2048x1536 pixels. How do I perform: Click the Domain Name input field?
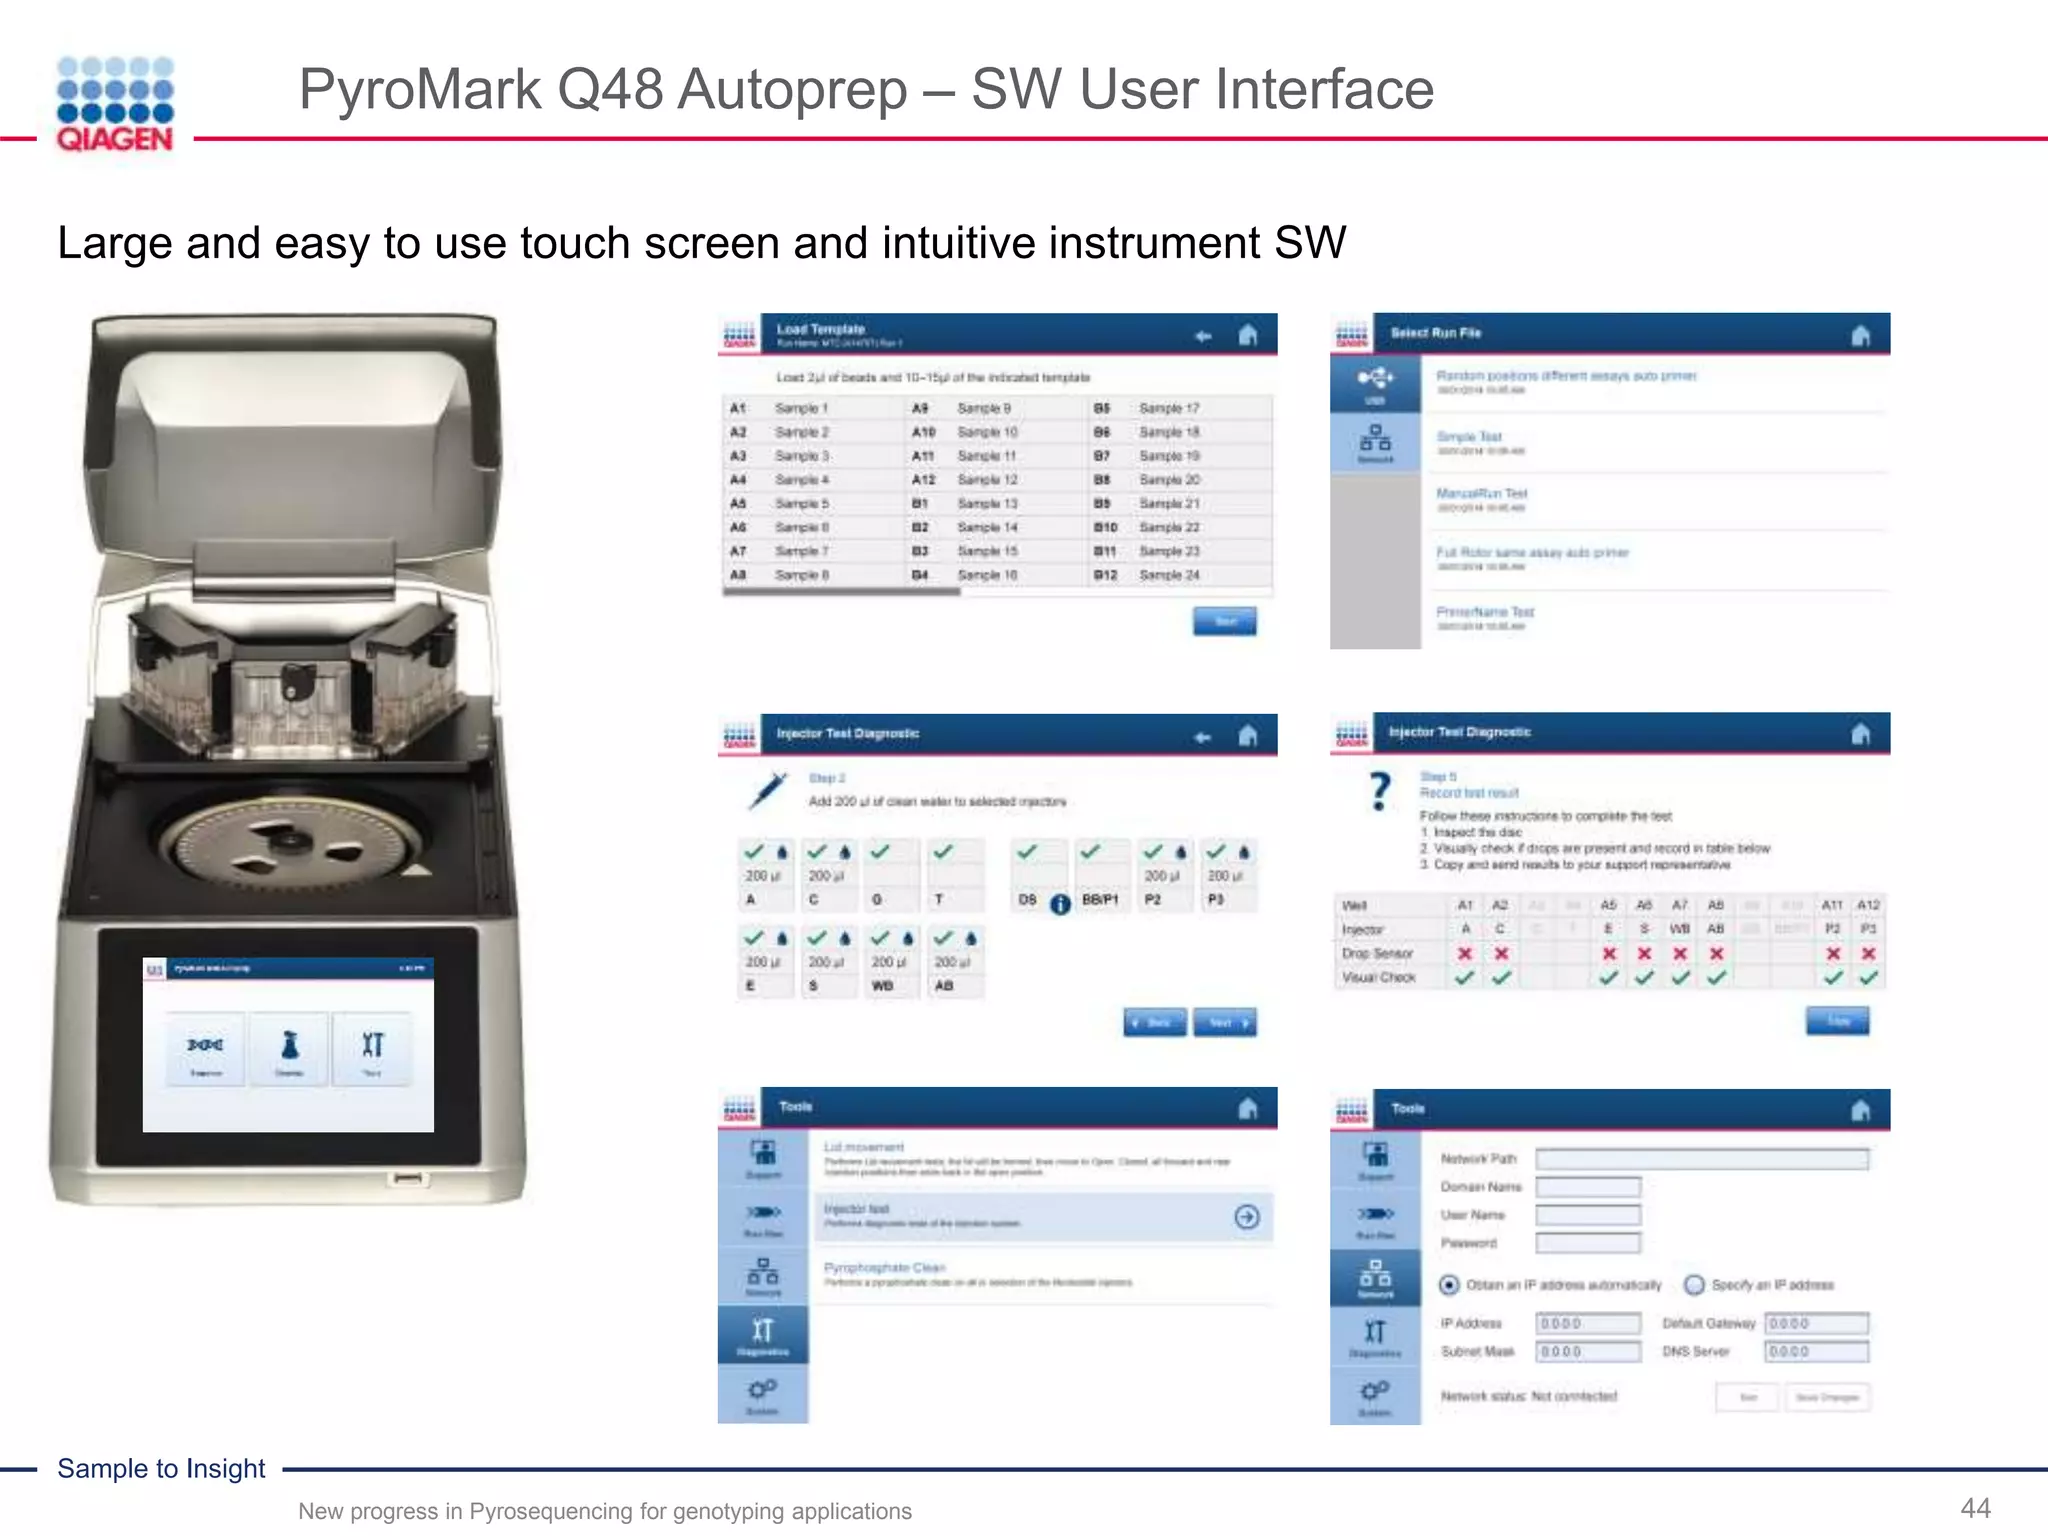click(1588, 1187)
